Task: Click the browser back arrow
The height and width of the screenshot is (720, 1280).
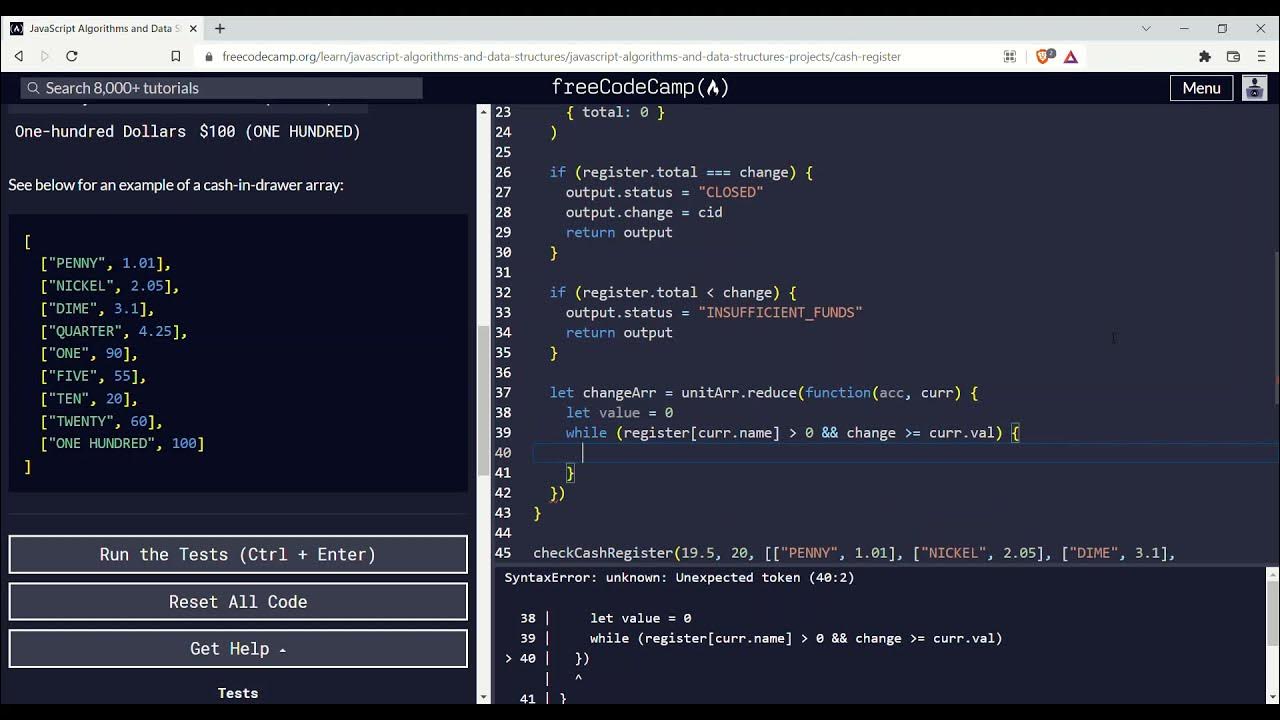Action: click(x=18, y=56)
